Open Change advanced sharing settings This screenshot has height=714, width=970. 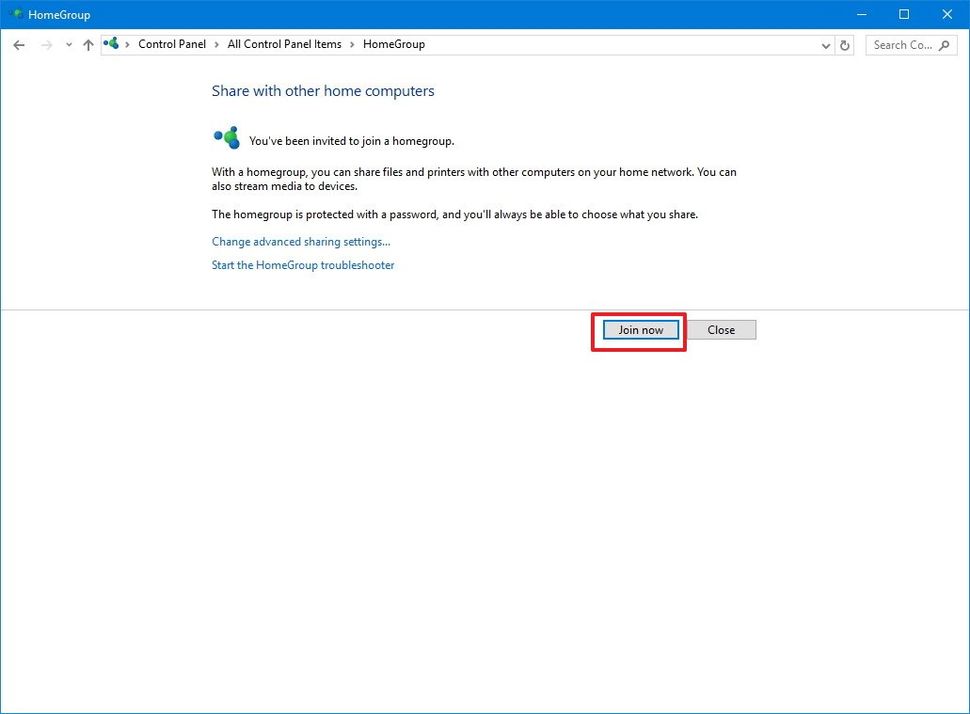coord(300,241)
